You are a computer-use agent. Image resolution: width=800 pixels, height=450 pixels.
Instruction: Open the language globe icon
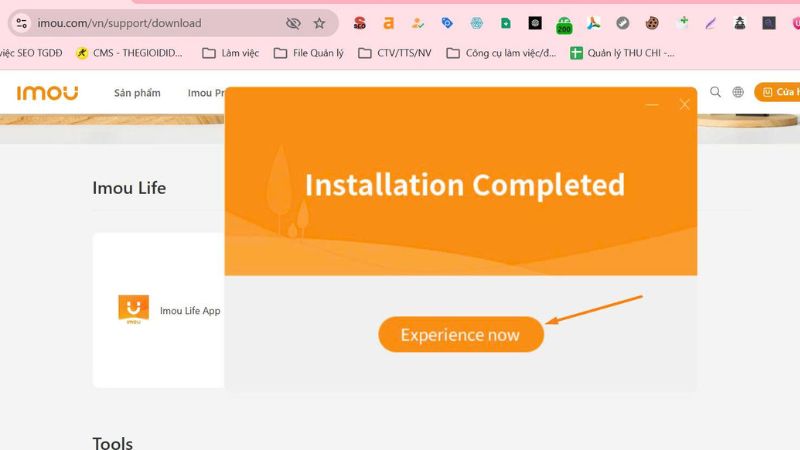[x=738, y=92]
